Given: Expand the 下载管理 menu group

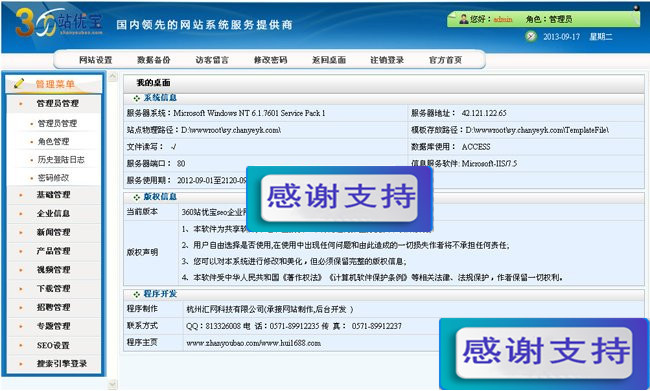Looking at the screenshot, I should (x=54, y=289).
